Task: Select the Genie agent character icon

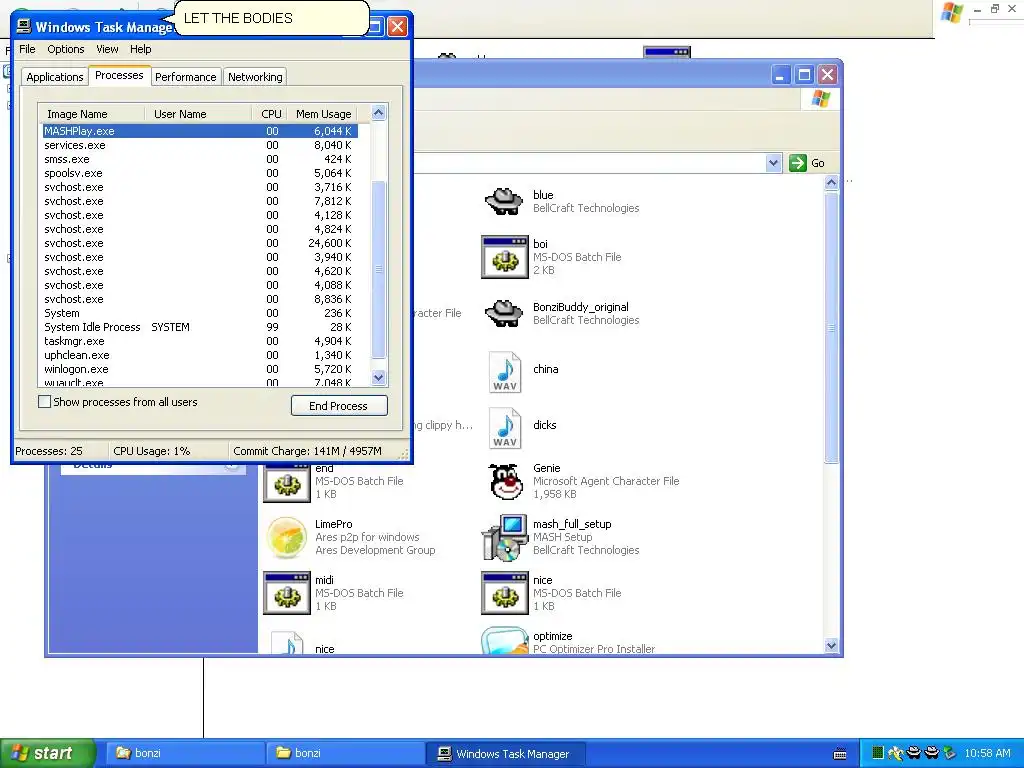Action: pyautogui.click(x=506, y=481)
